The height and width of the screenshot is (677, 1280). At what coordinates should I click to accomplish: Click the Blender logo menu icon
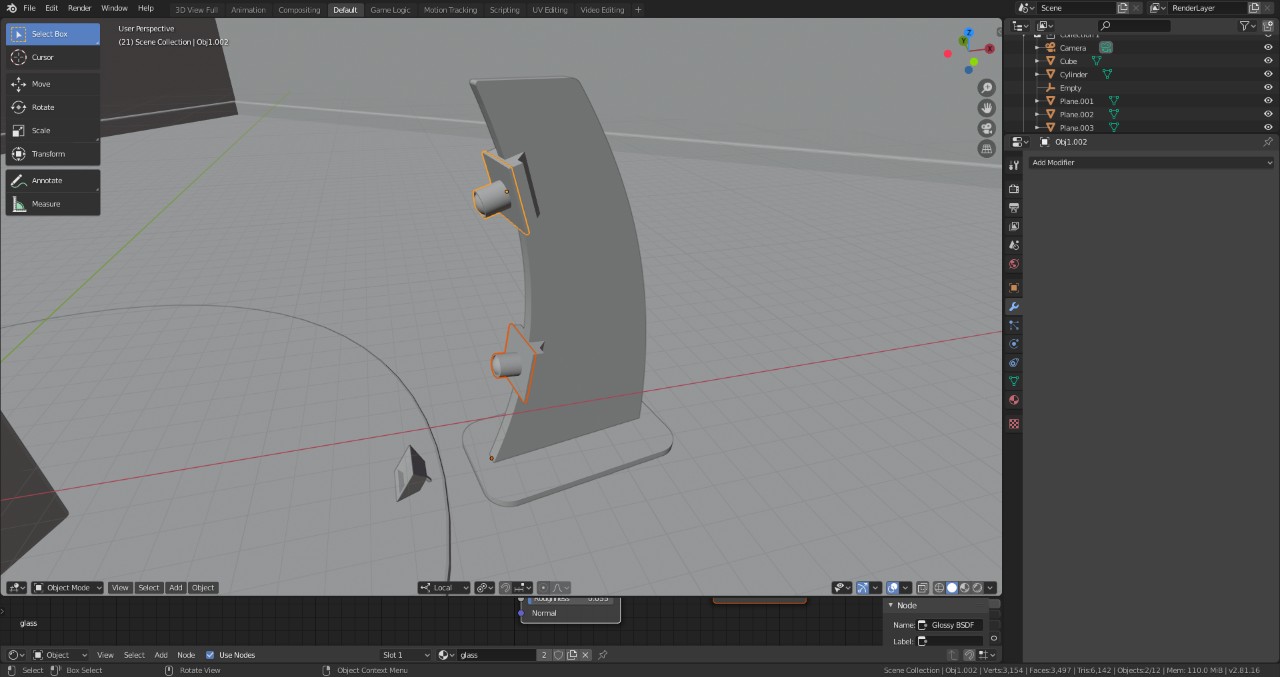tap(12, 8)
